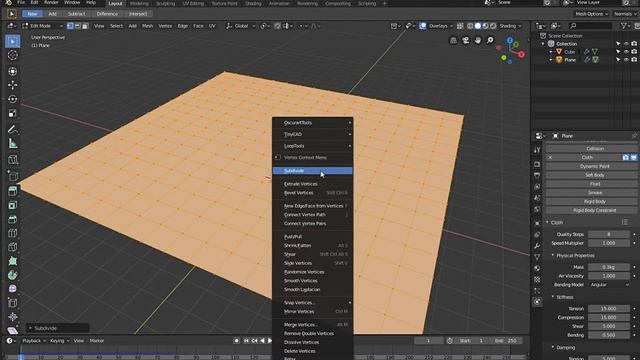
Task: Switch to the Sculpting workspace tab
Action: pos(165,4)
